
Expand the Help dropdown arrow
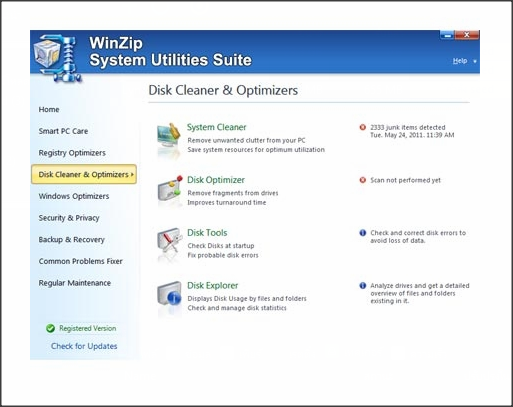tap(475, 61)
